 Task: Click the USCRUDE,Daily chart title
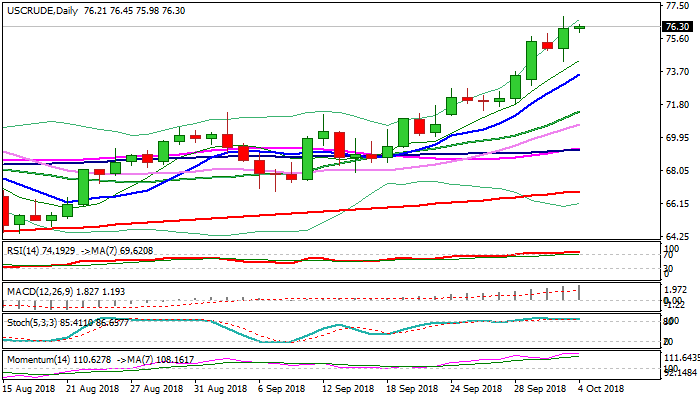coord(37,8)
